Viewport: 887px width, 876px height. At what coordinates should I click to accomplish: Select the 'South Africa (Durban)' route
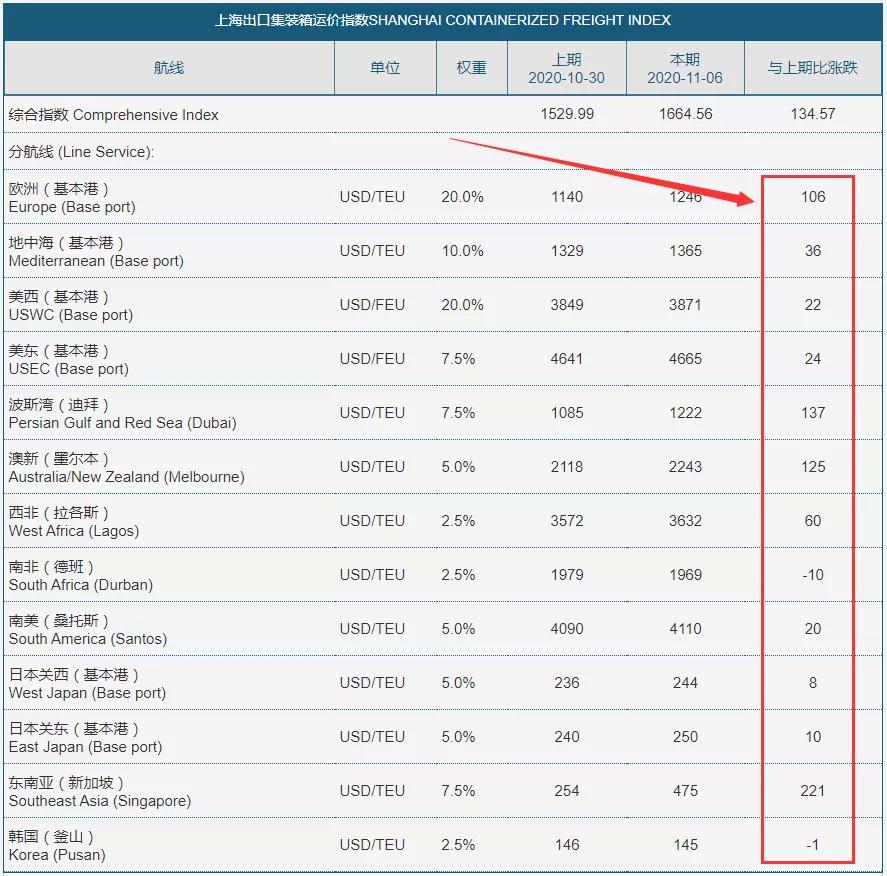click(81, 585)
